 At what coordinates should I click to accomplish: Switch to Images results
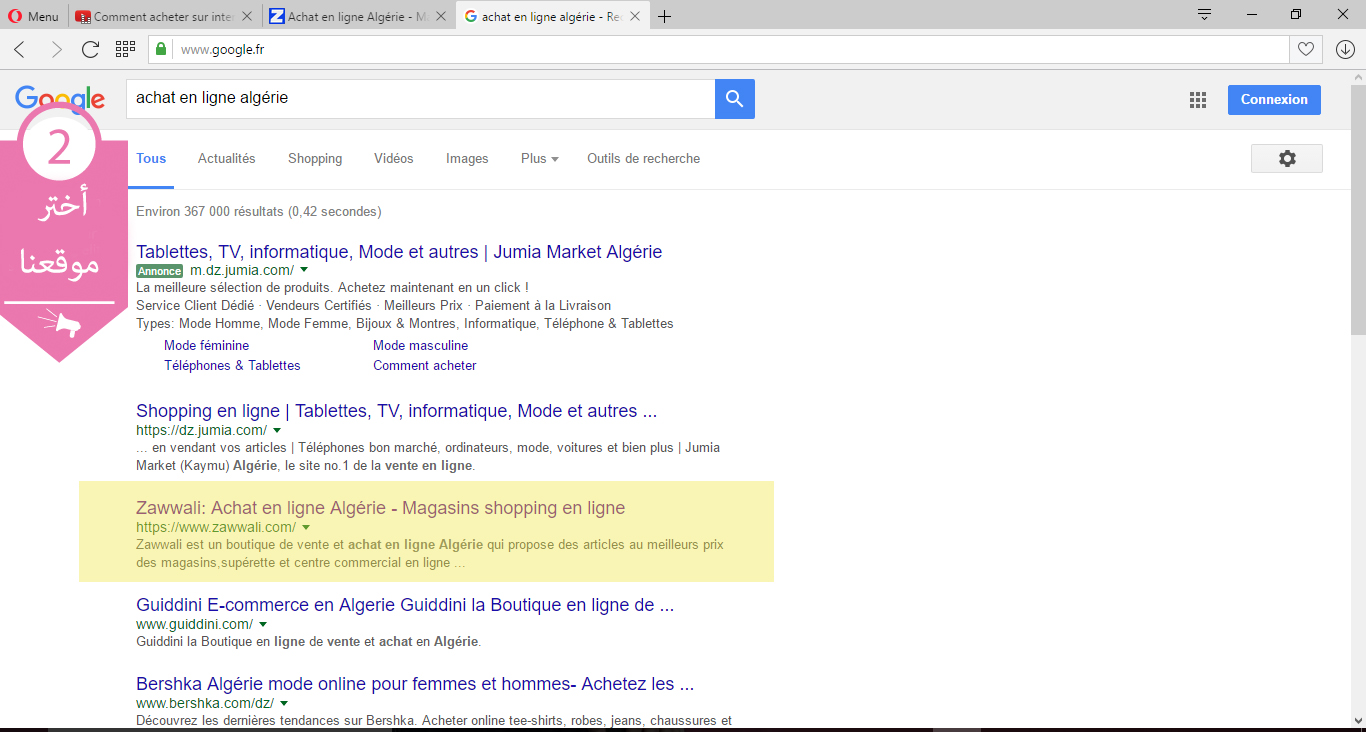tap(467, 159)
